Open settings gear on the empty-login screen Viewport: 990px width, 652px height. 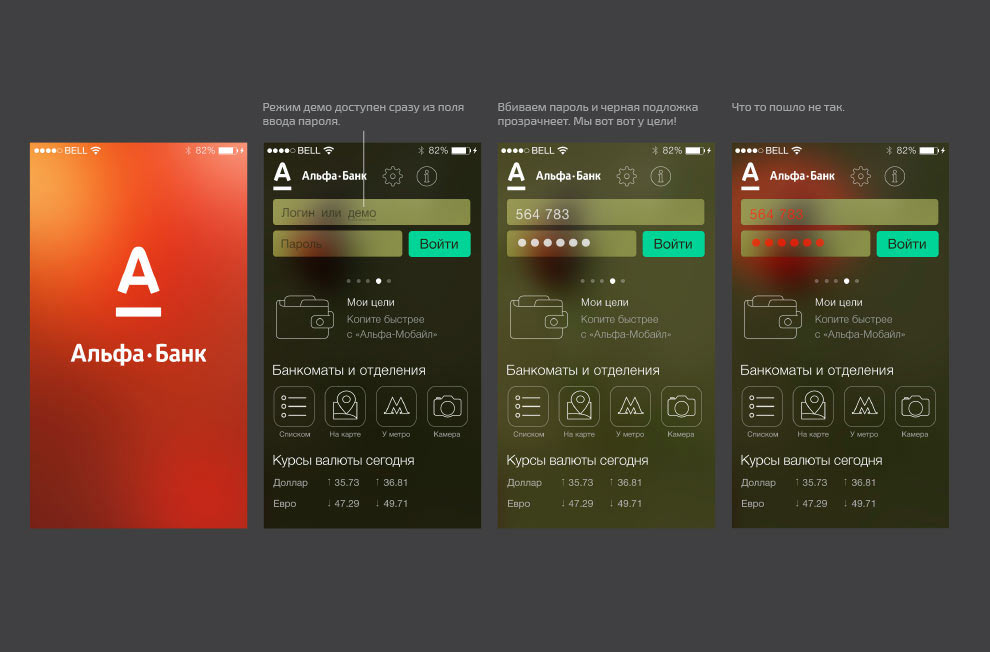point(393,176)
